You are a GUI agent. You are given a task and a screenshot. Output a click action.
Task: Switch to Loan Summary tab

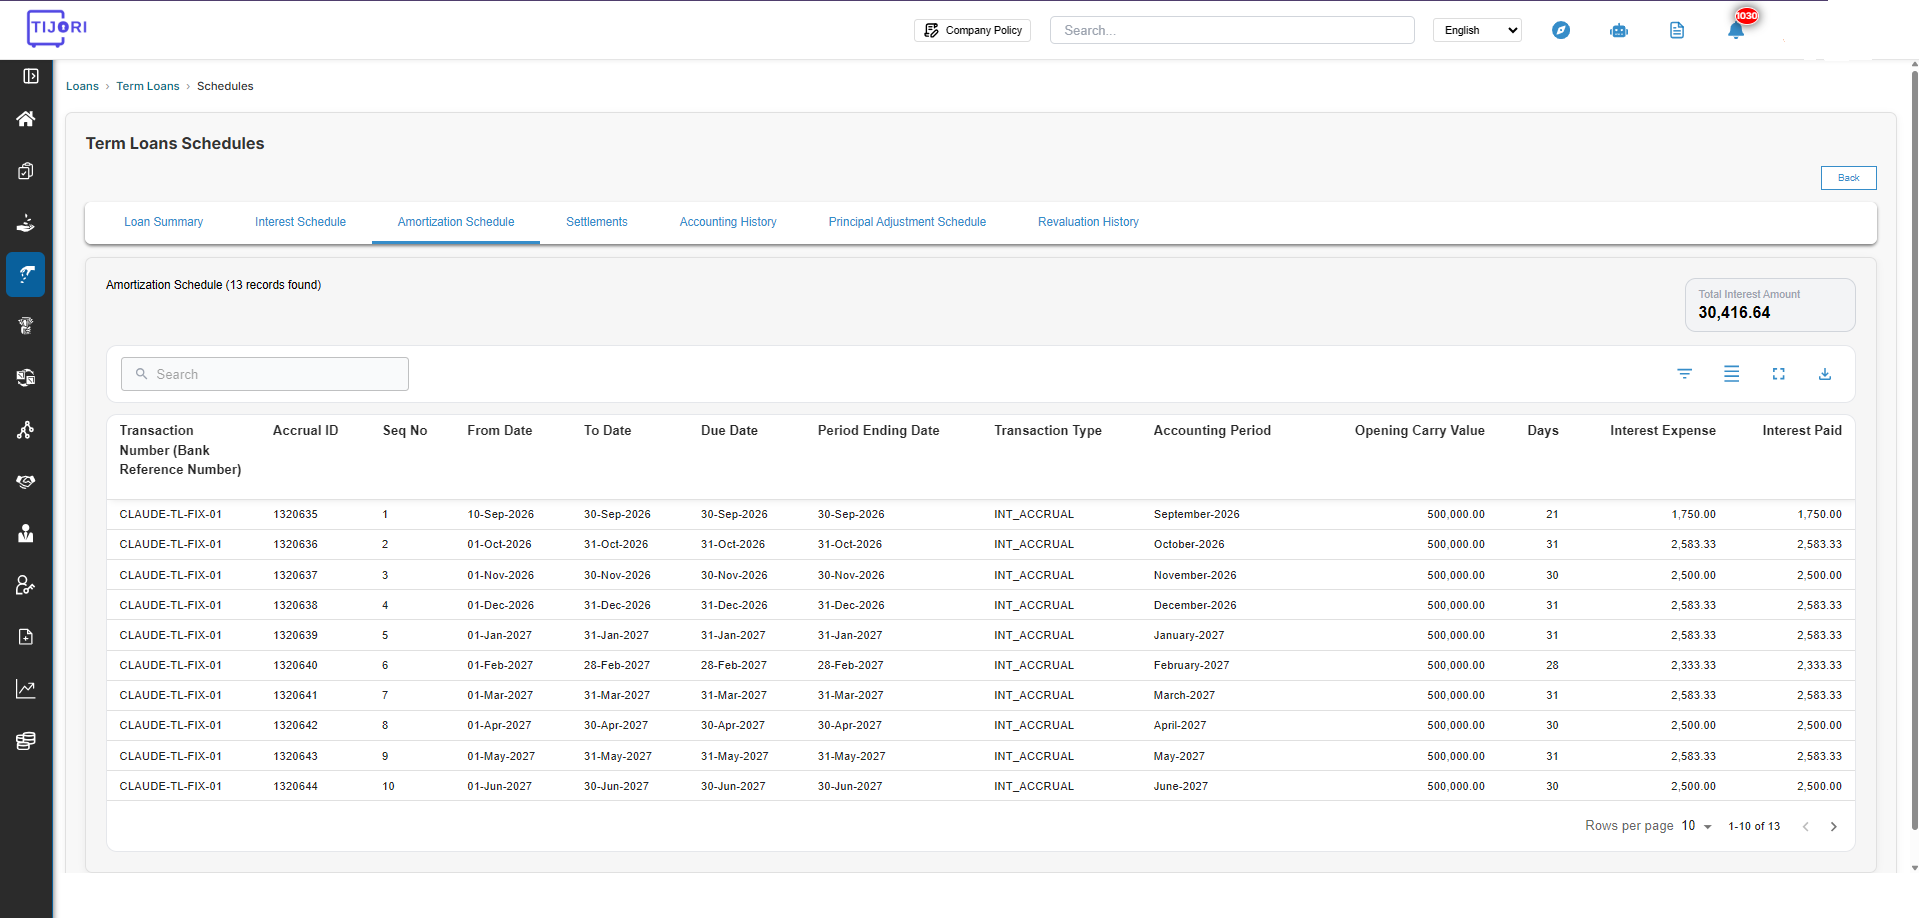(x=164, y=222)
